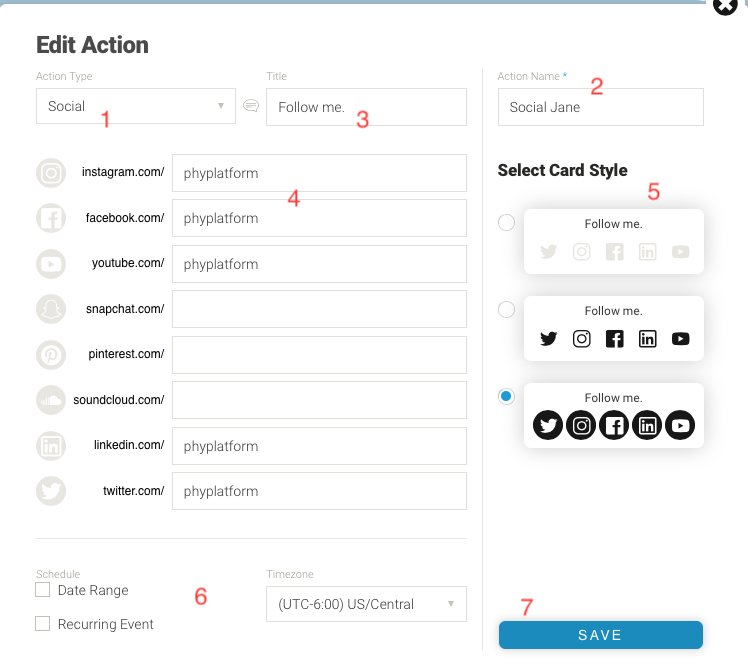Click the Twitter bird icon beside twitter.com/
Viewport: 748px width, 672px height.
51,491
